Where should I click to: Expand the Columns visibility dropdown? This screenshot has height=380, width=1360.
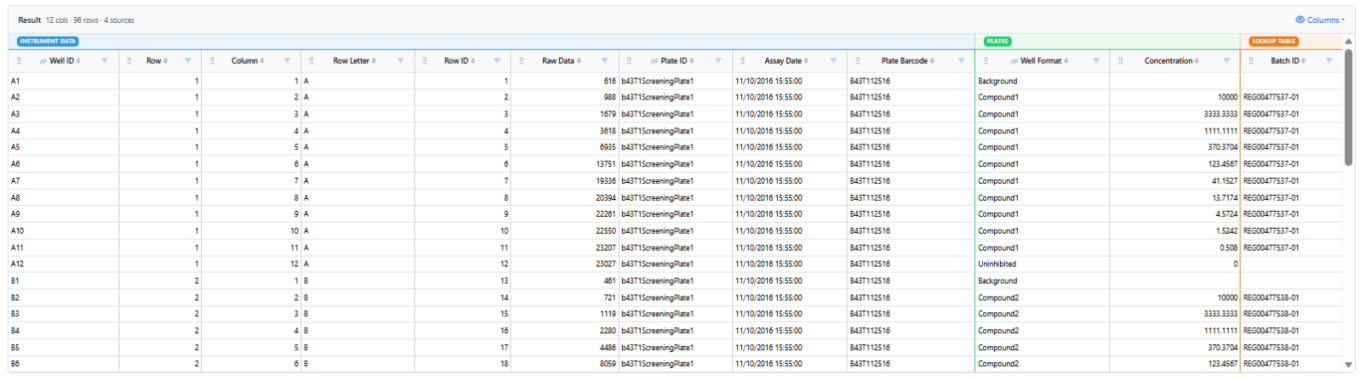1320,19
